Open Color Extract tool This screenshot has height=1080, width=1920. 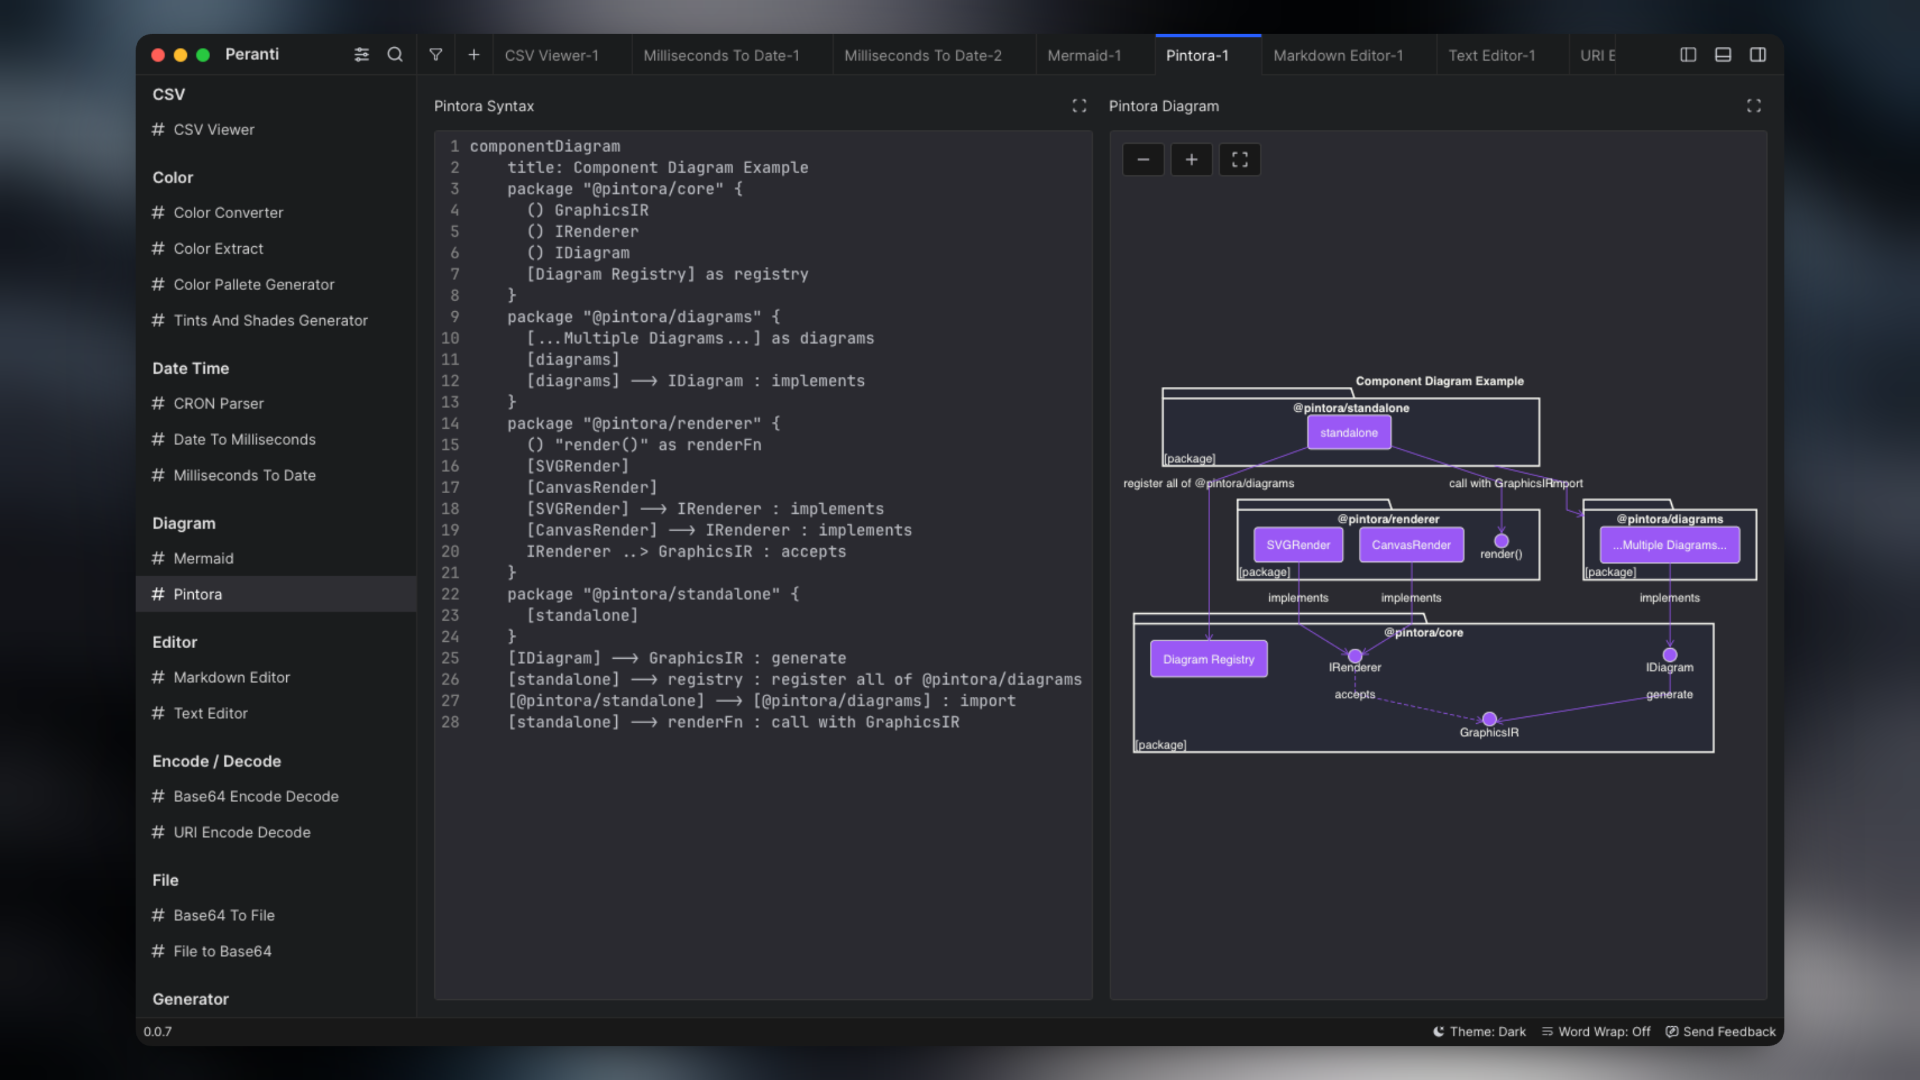click(x=276, y=249)
